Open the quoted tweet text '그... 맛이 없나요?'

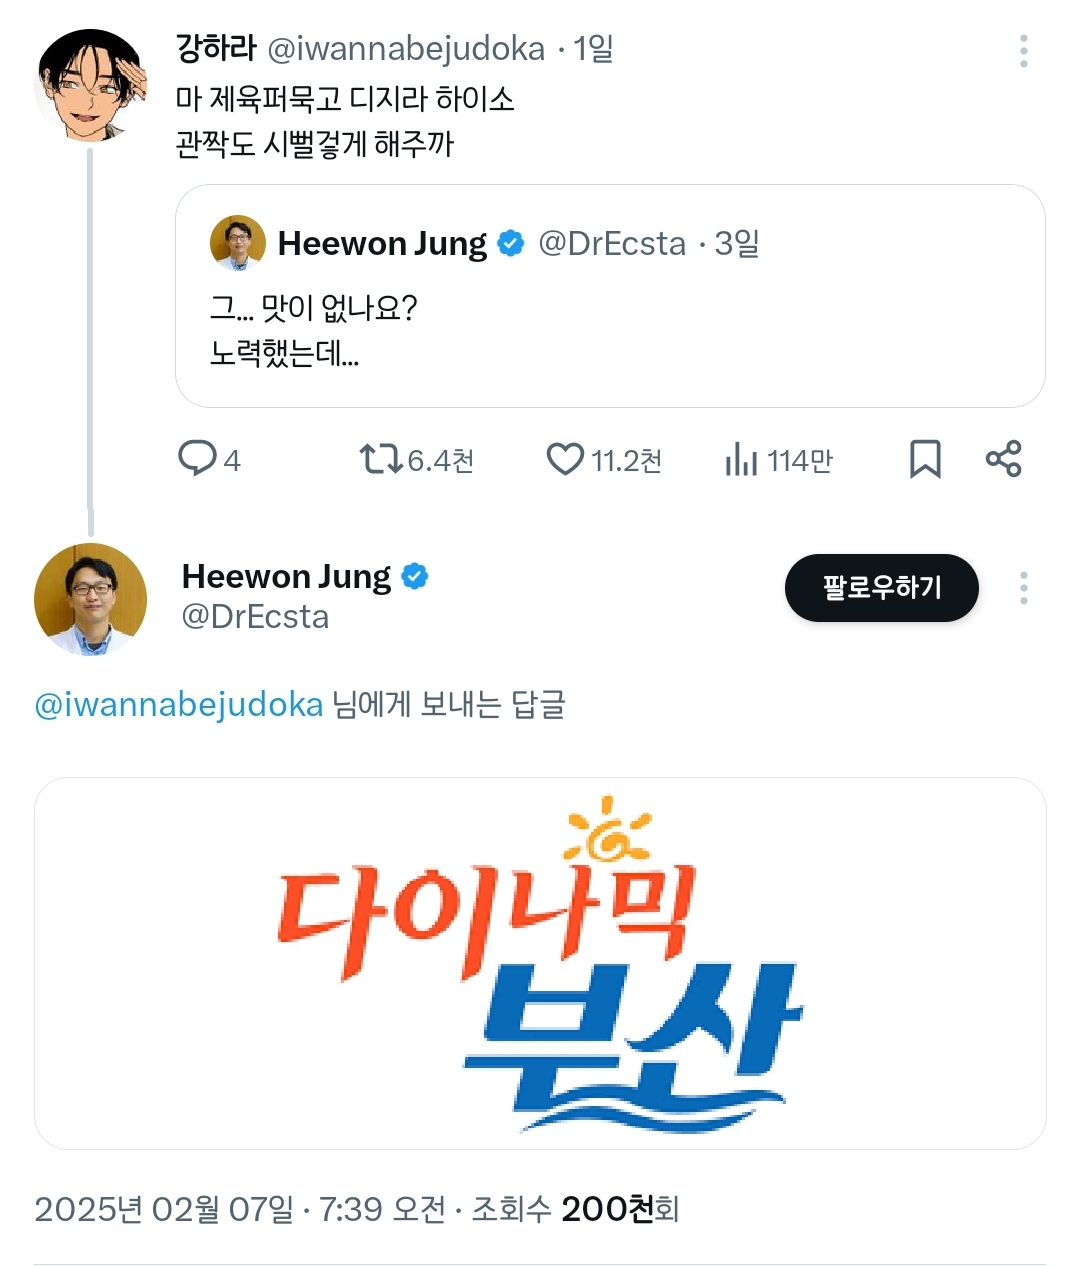pos(313,308)
